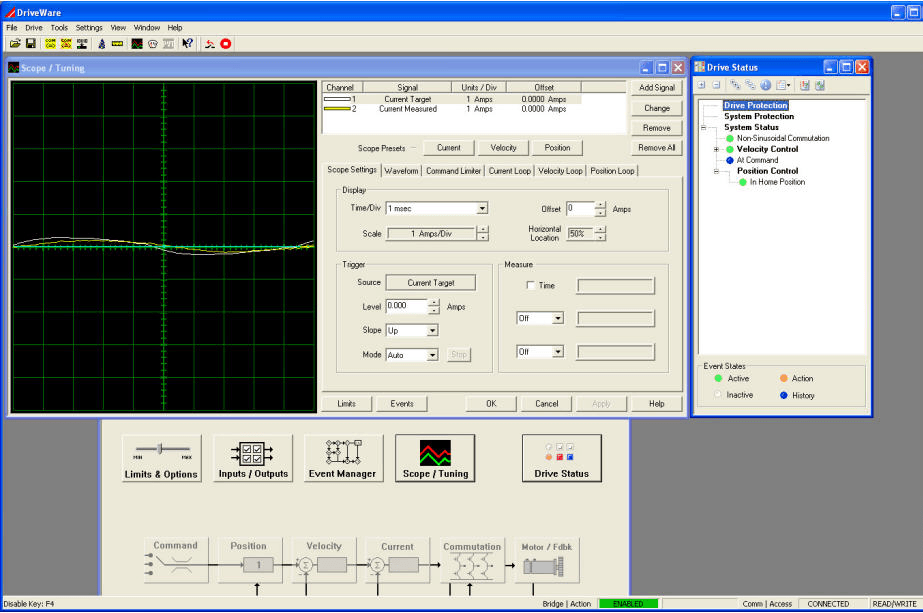Screen dimensions: 923x613
Task: Connect to drive via yellow COM icon
Action: pyautogui.click(x=51, y=44)
